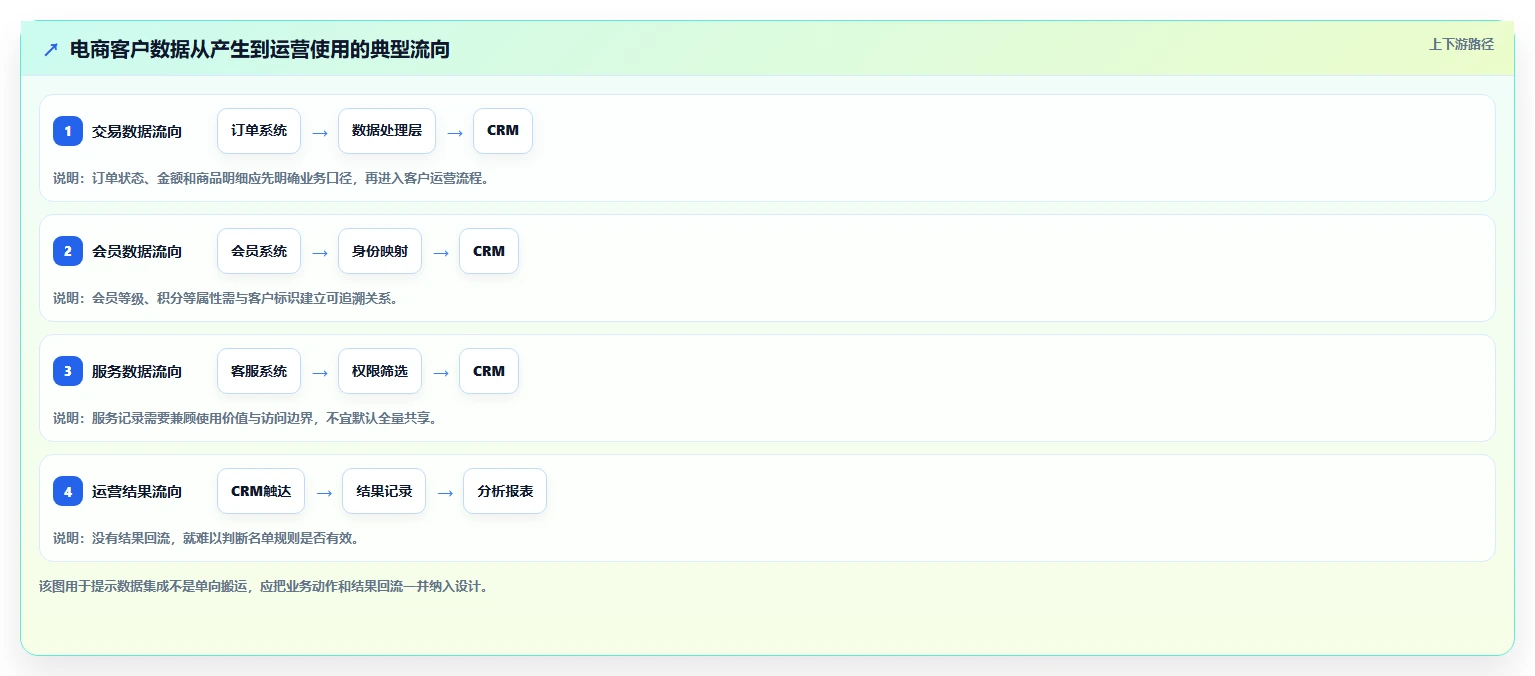Select the 会员系统 node
This screenshot has height=676, width=1535.
point(259,251)
